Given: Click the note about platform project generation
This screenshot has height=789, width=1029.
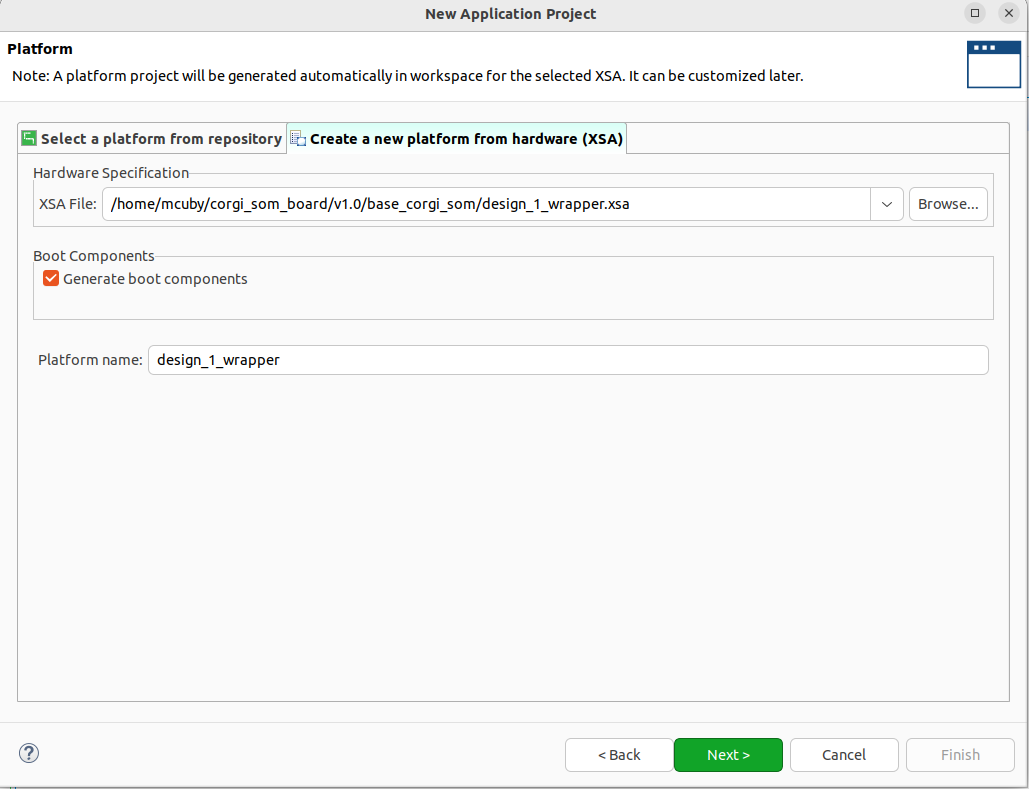Looking at the screenshot, I should pos(408,76).
